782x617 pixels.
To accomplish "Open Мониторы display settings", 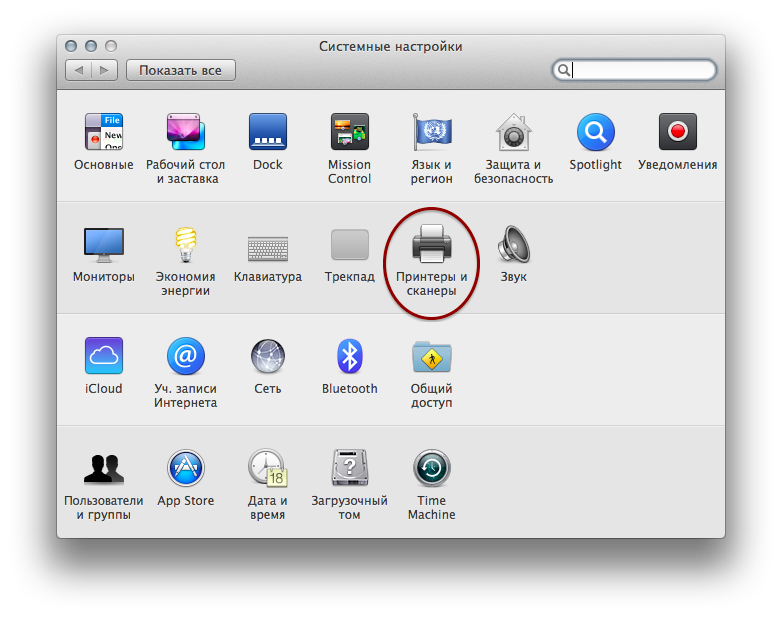I will click(104, 244).
